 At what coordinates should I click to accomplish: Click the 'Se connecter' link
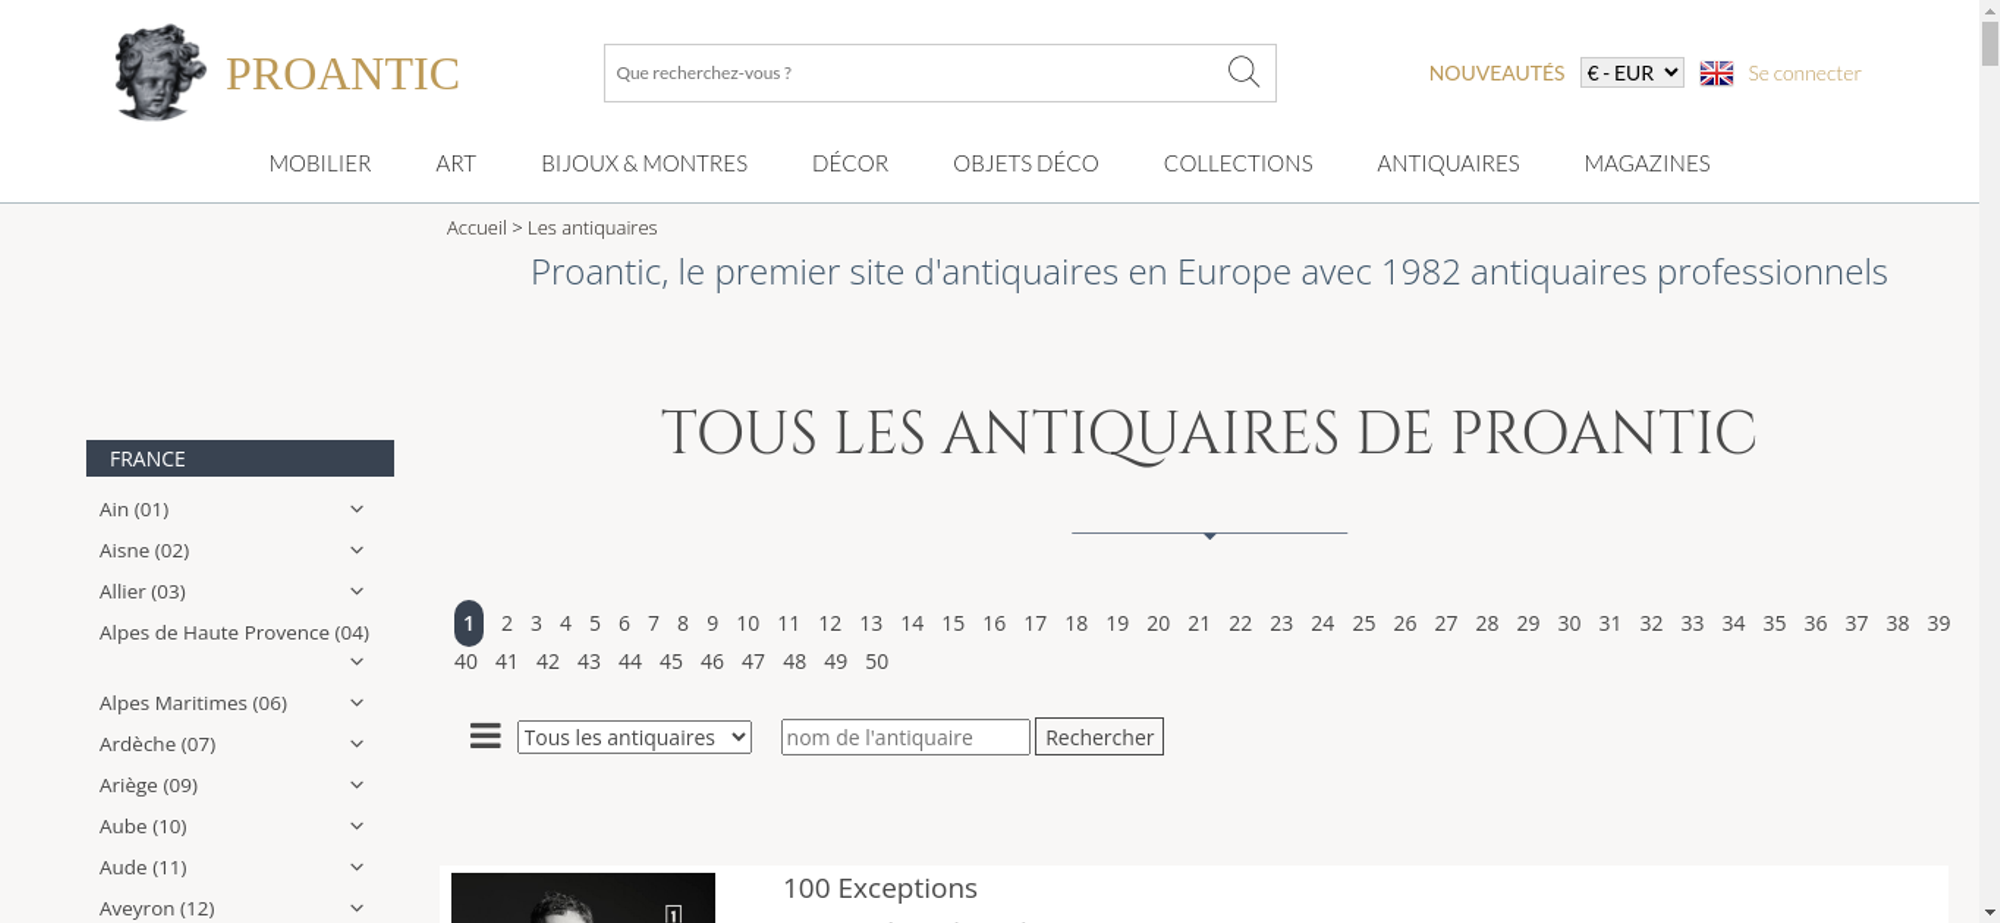pyautogui.click(x=1804, y=73)
